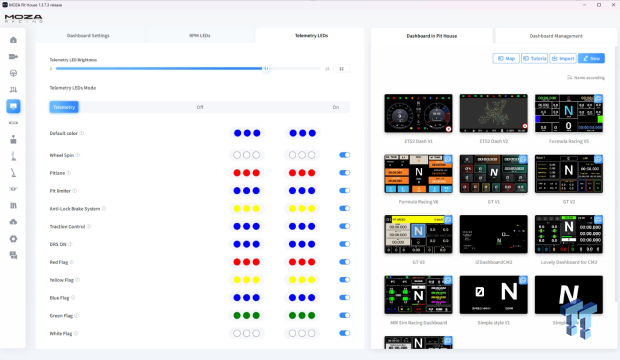620x360 pixels.
Task: Disable the Red Flag switch
Action: (344, 262)
